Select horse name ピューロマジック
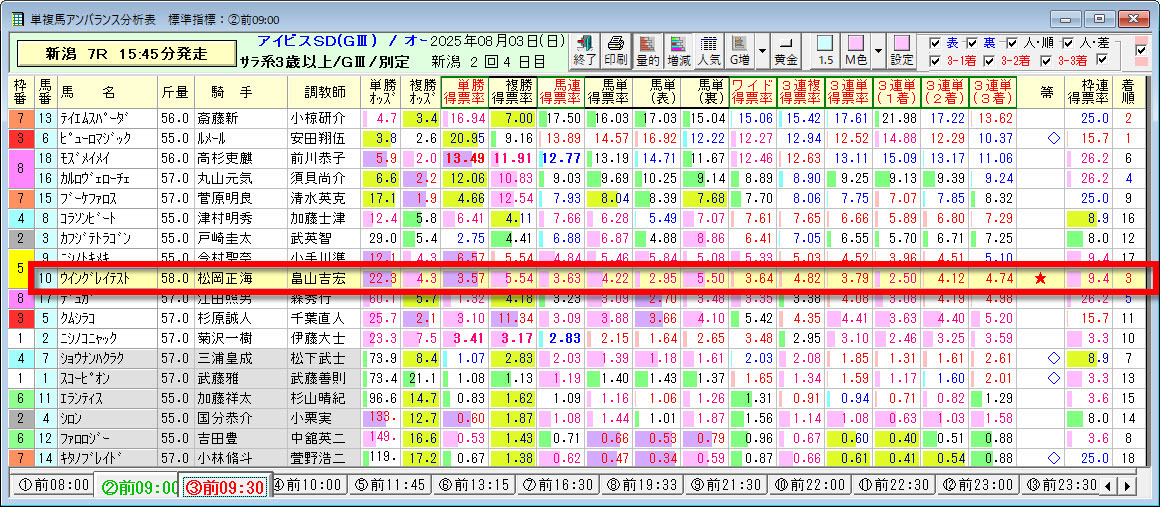 (97, 138)
